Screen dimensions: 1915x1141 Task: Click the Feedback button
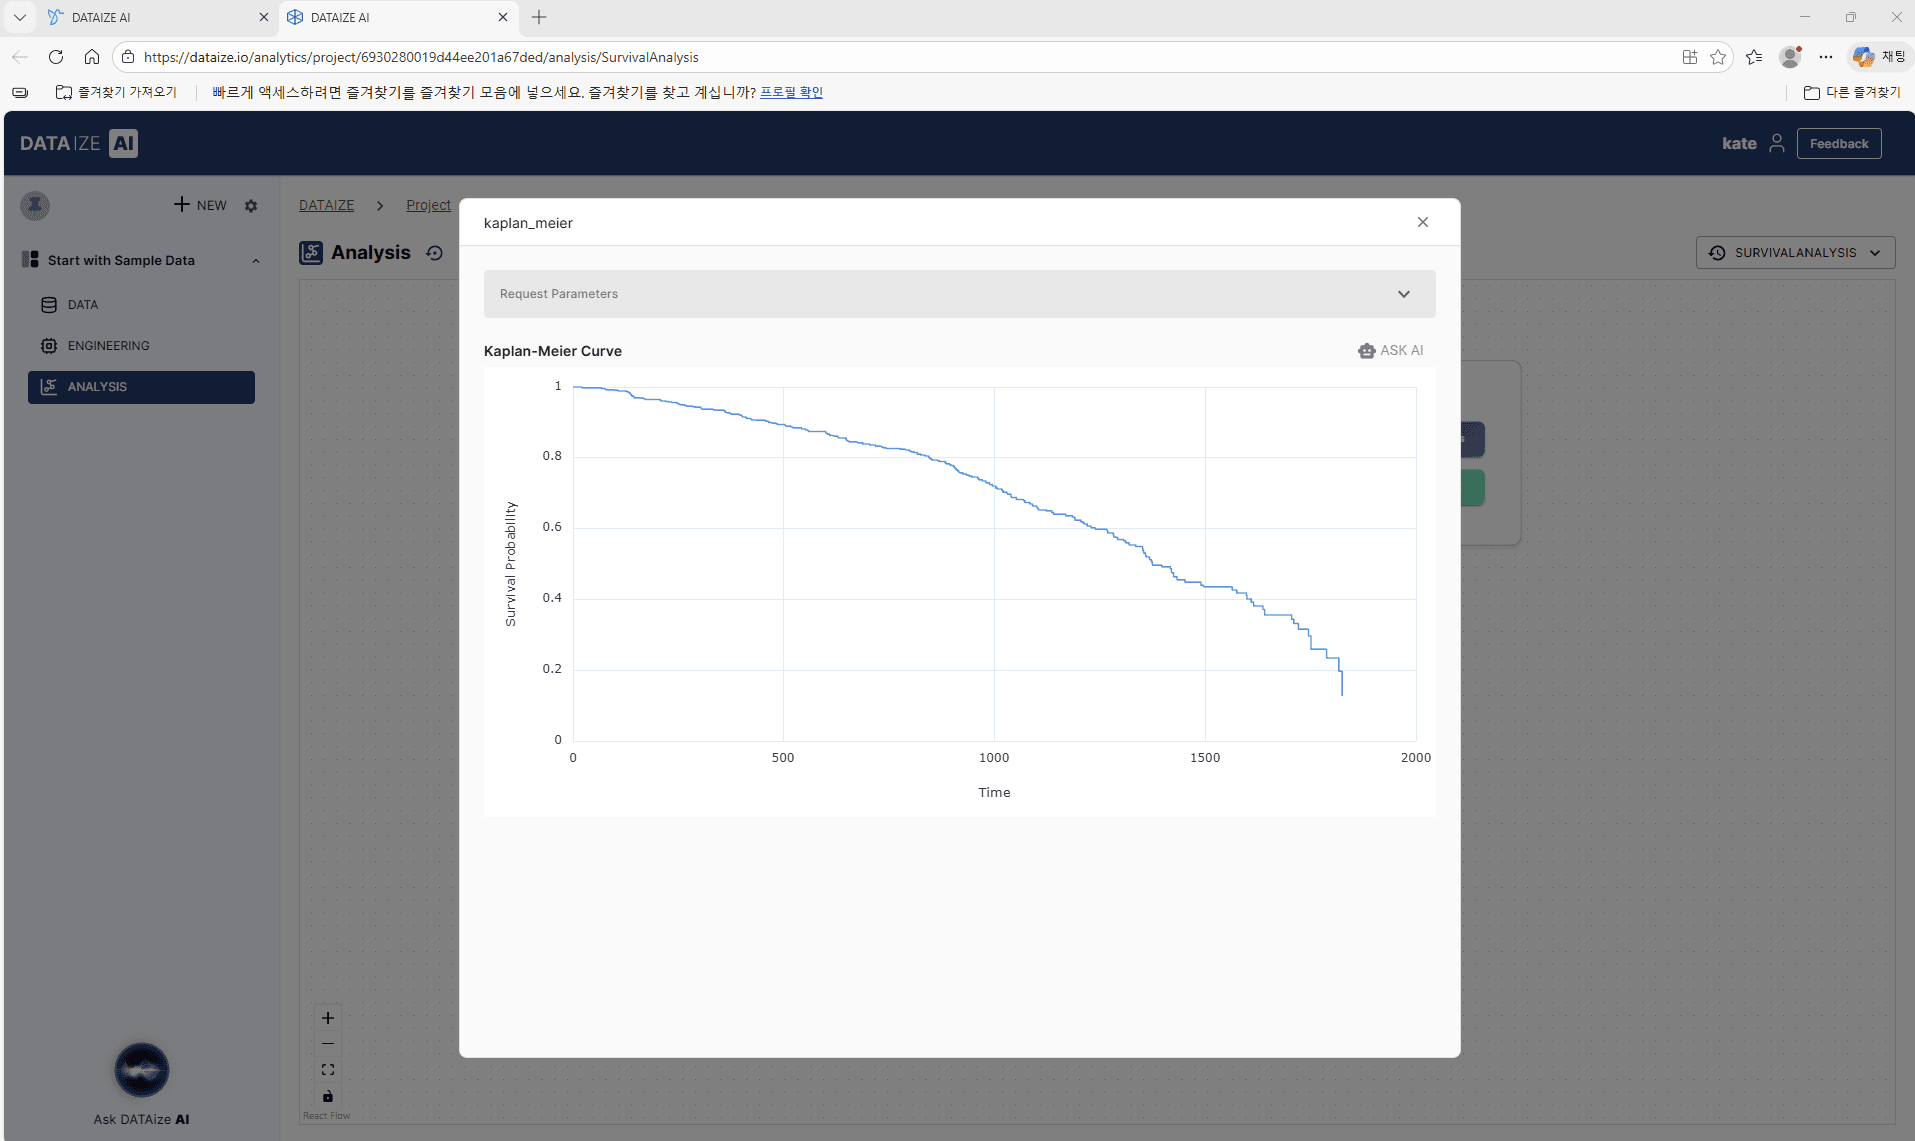coord(1838,143)
